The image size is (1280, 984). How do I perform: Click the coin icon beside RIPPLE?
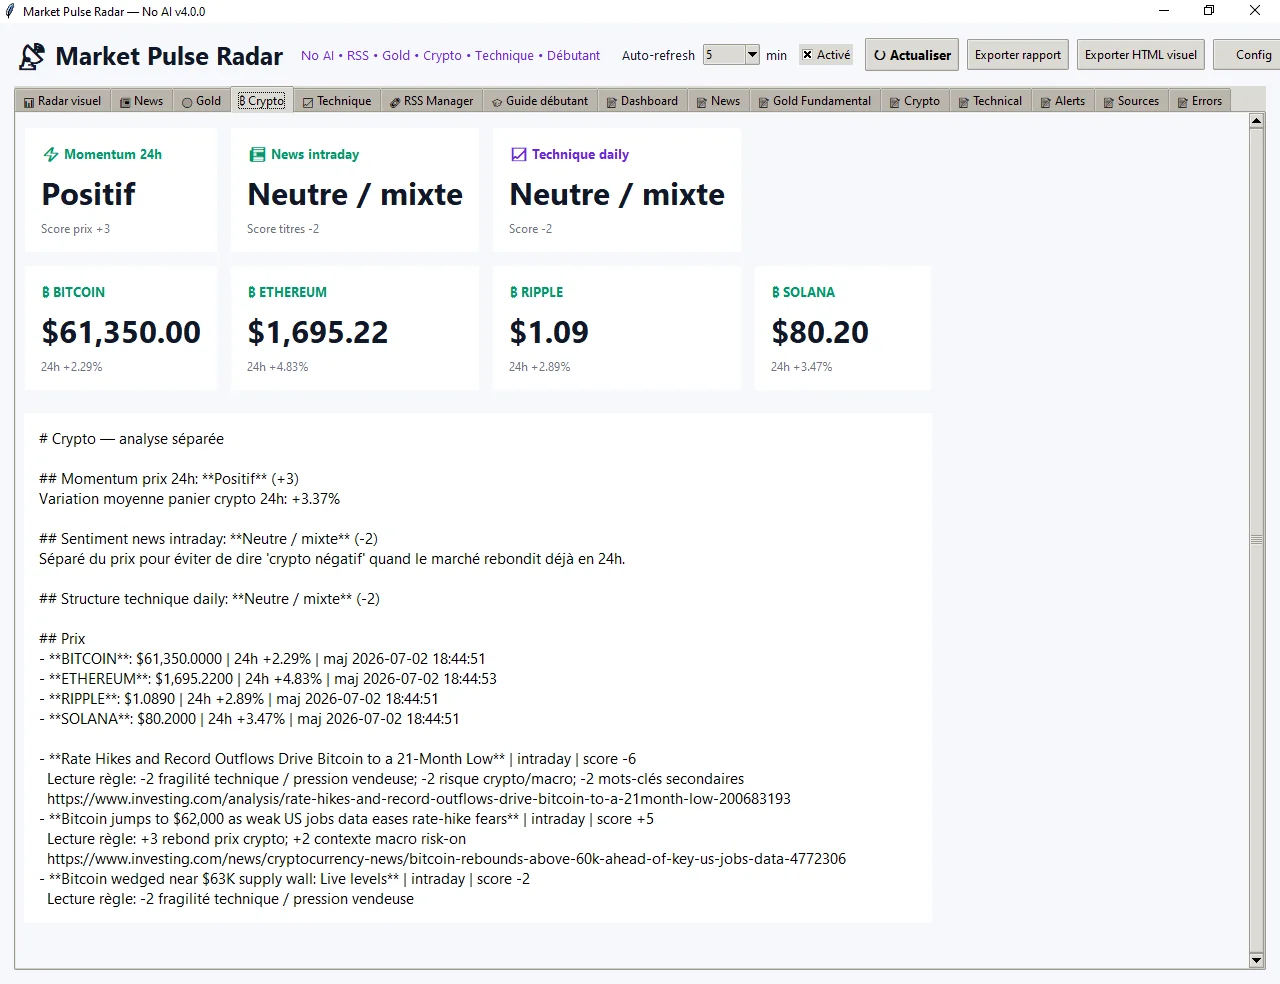point(514,293)
